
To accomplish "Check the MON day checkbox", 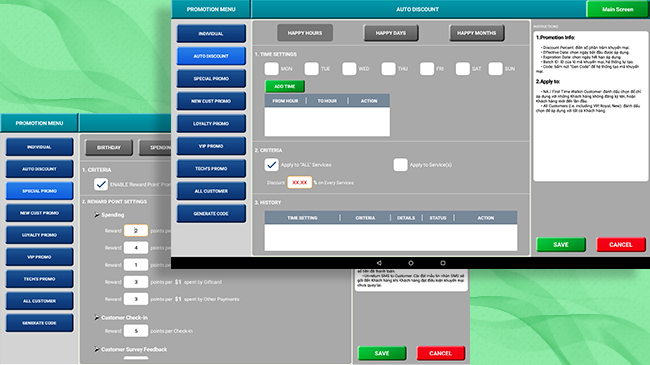I will [272, 68].
